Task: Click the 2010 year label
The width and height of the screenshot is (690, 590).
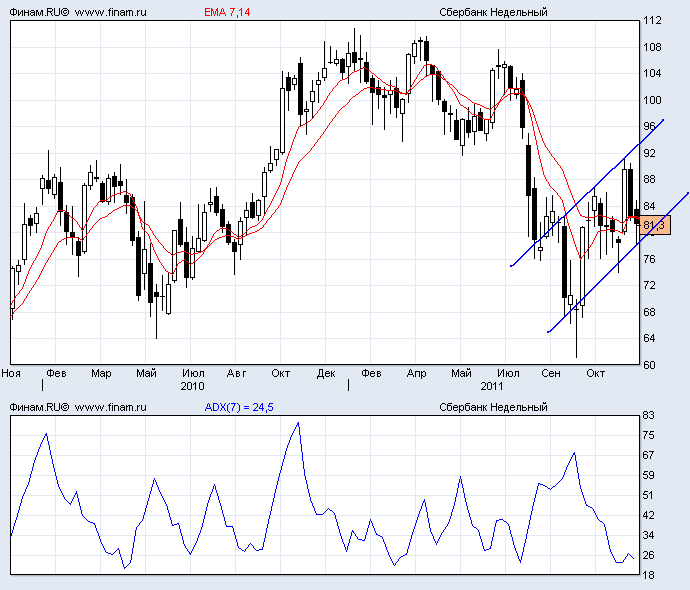Action: (x=192, y=386)
